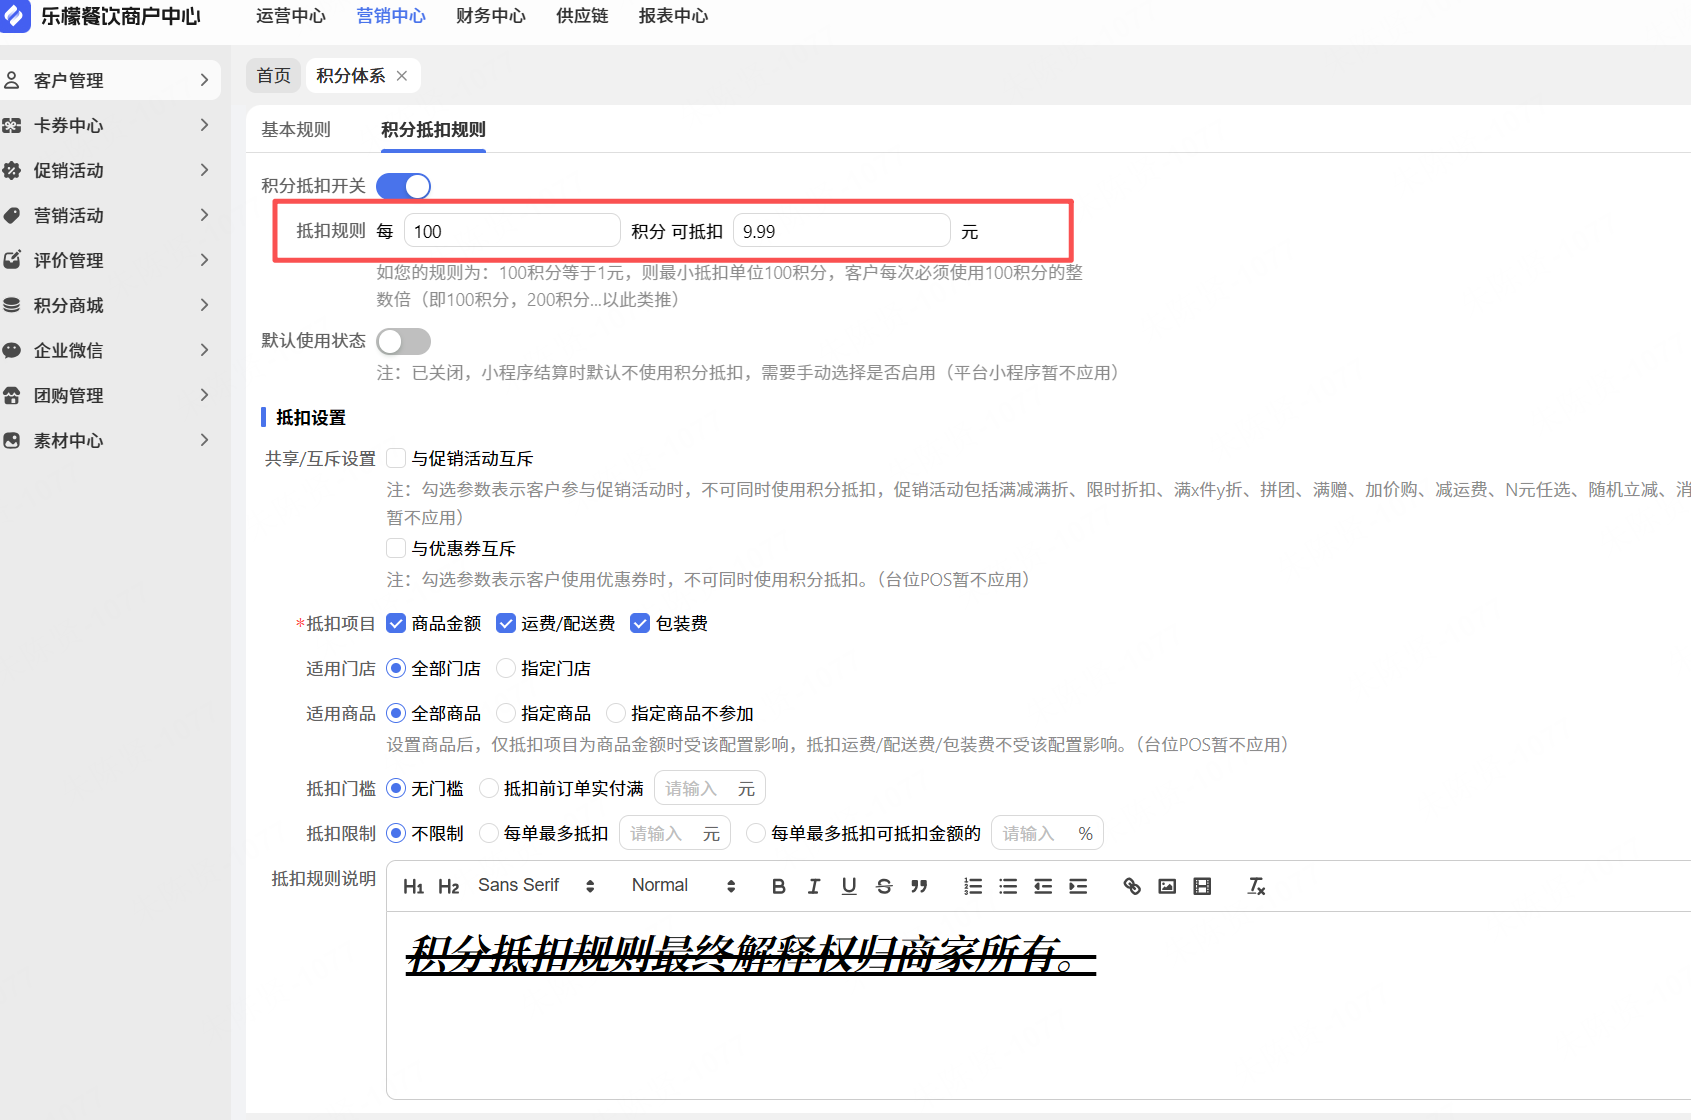Viewport: 1691px width, 1120px height.
Task: Open 报表中心 top menu
Action: [x=674, y=16]
